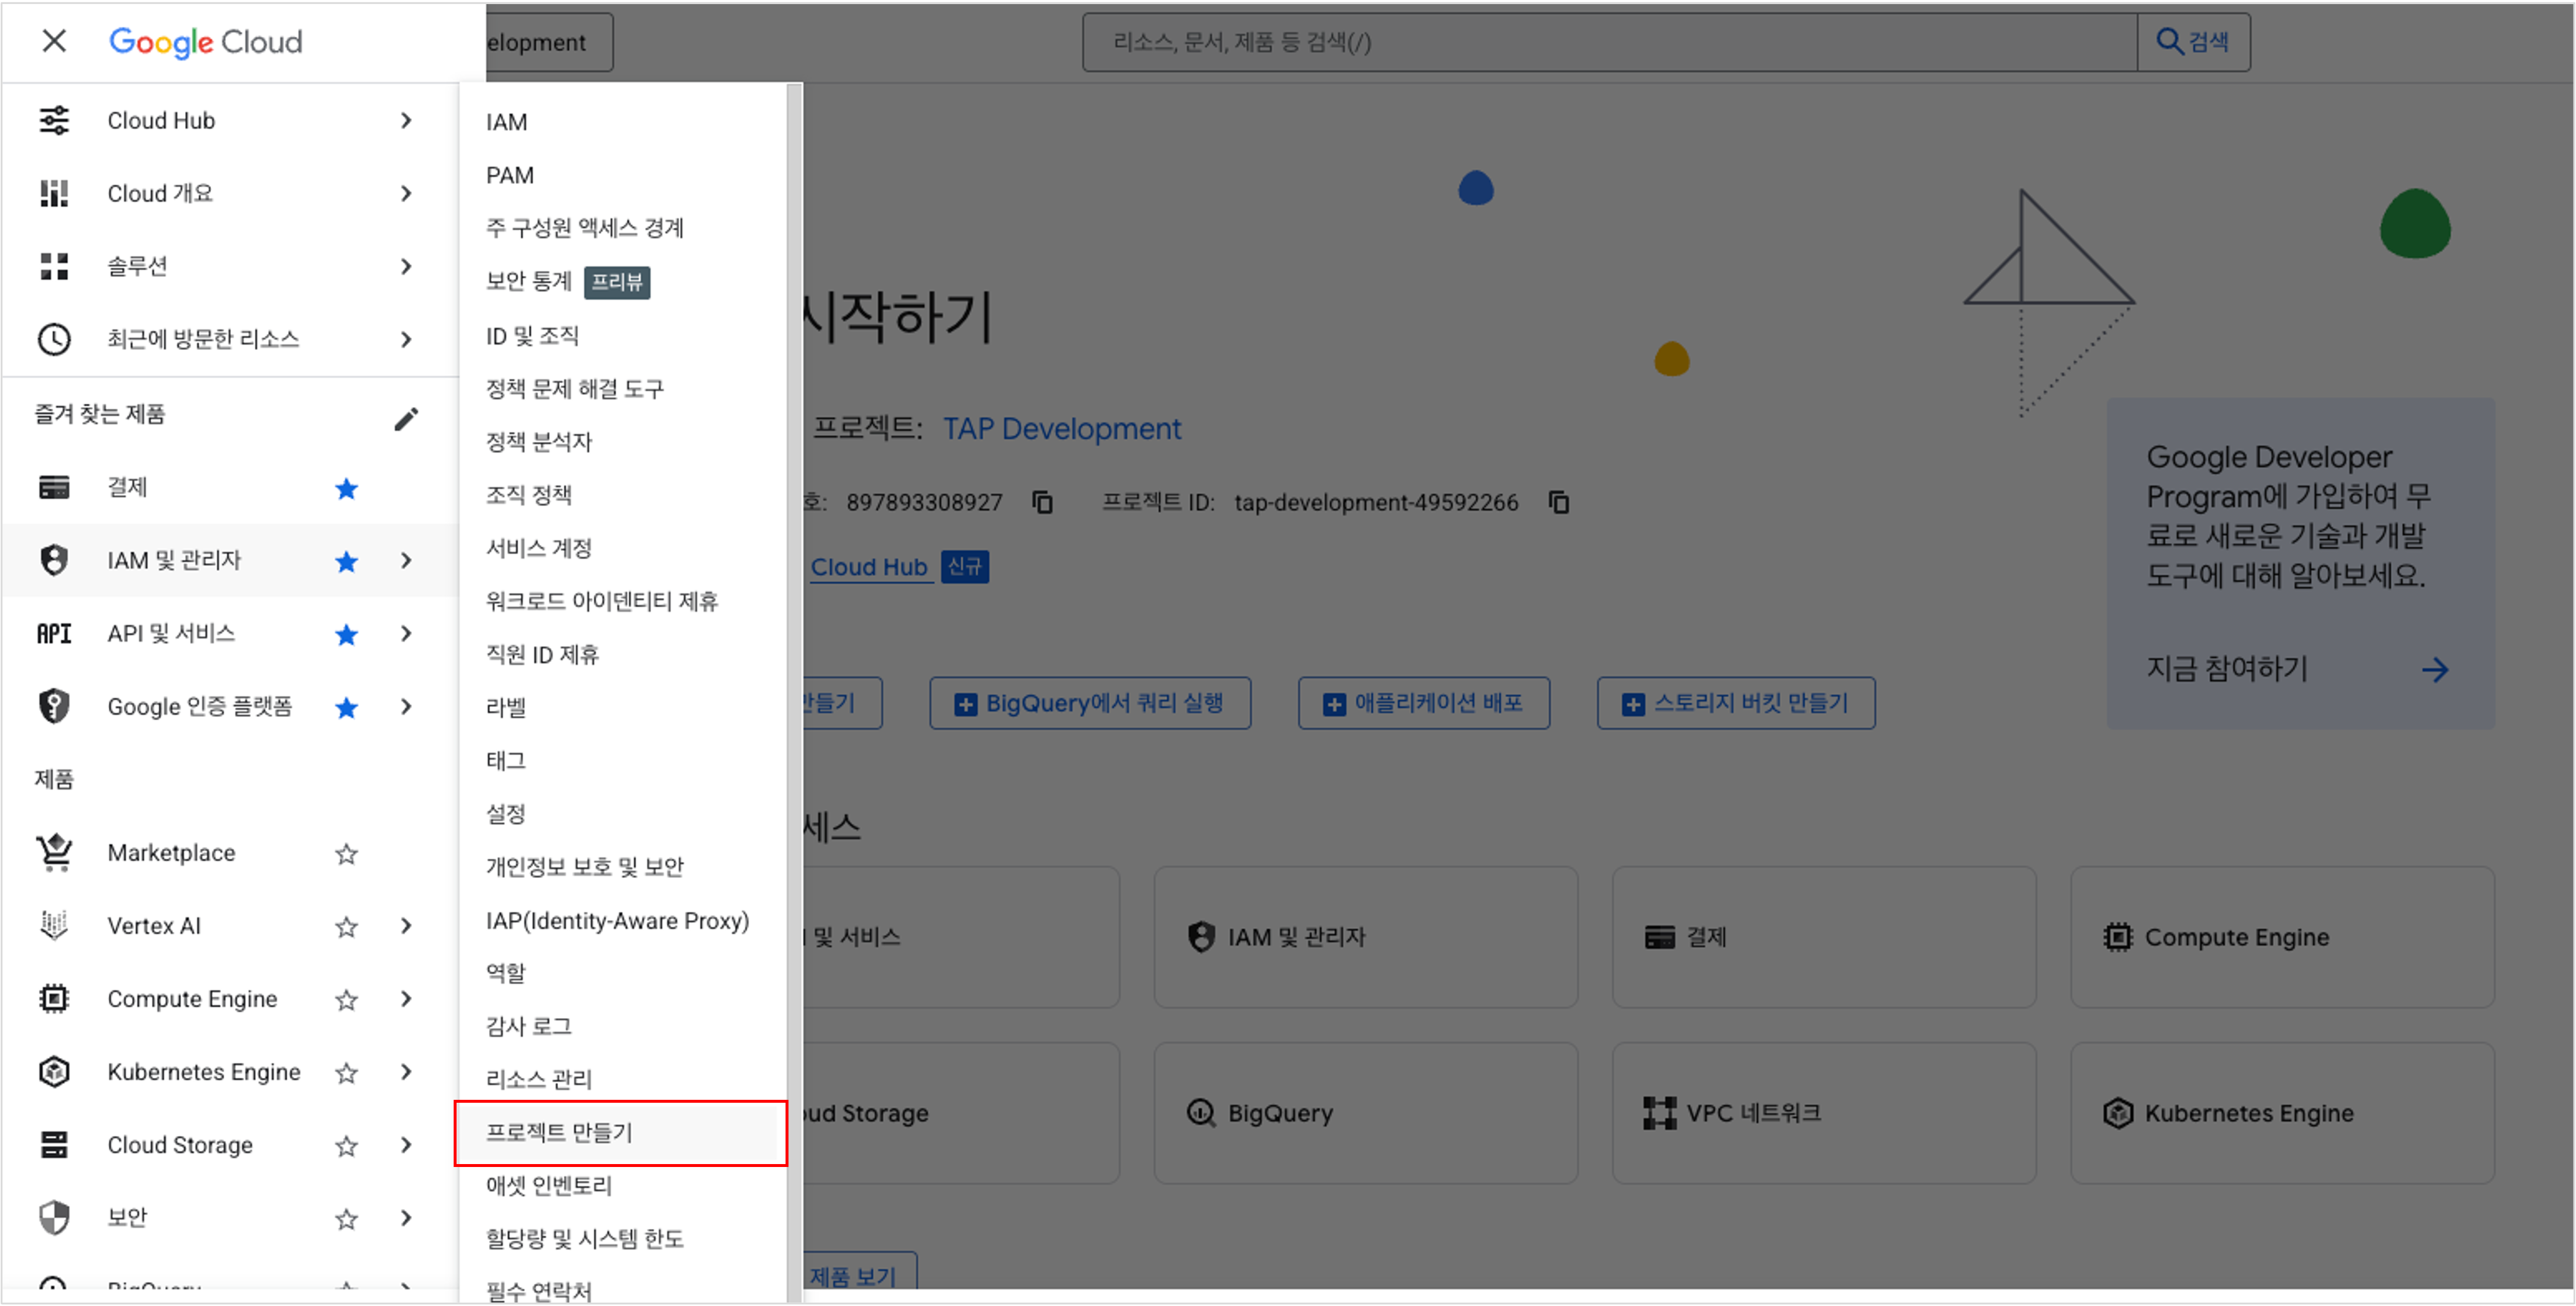
Task: Expand the Cloud Hub submenu chevron
Action: pos(406,120)
